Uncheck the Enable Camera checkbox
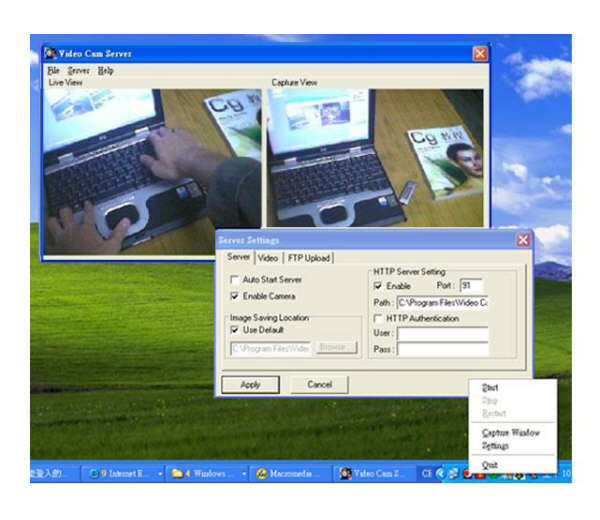 (235, 296)
